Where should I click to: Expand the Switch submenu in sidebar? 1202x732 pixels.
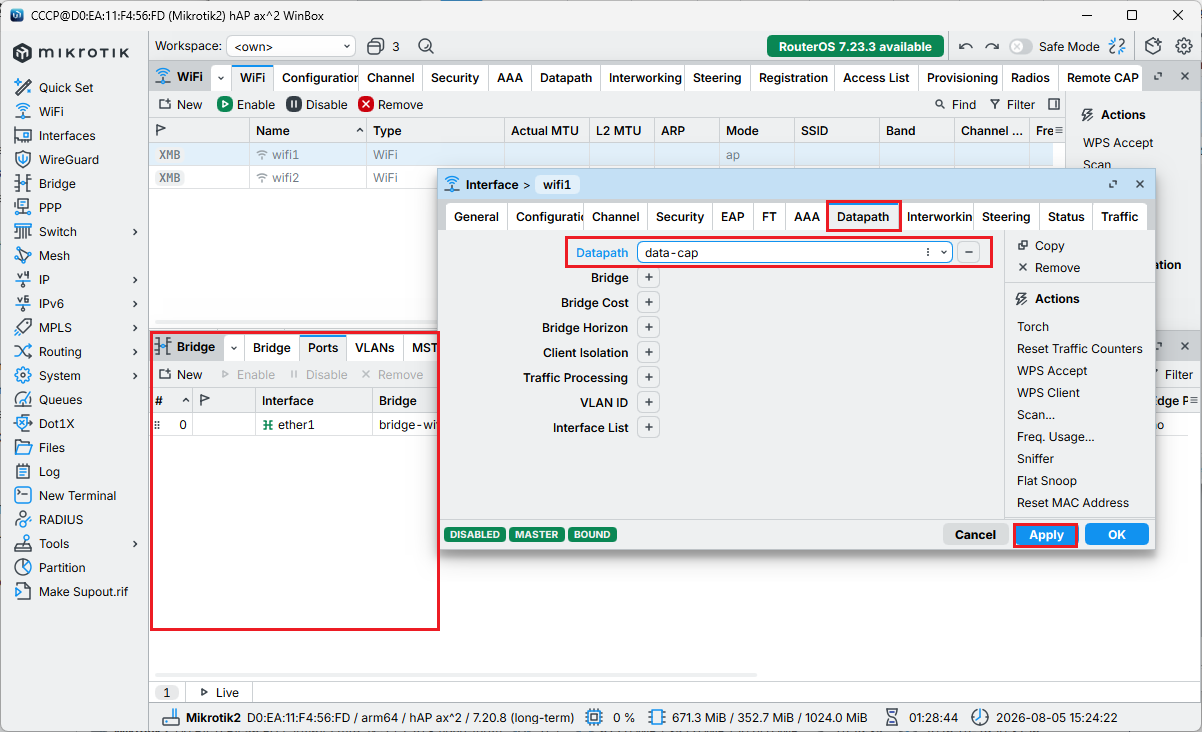[135, 231]
